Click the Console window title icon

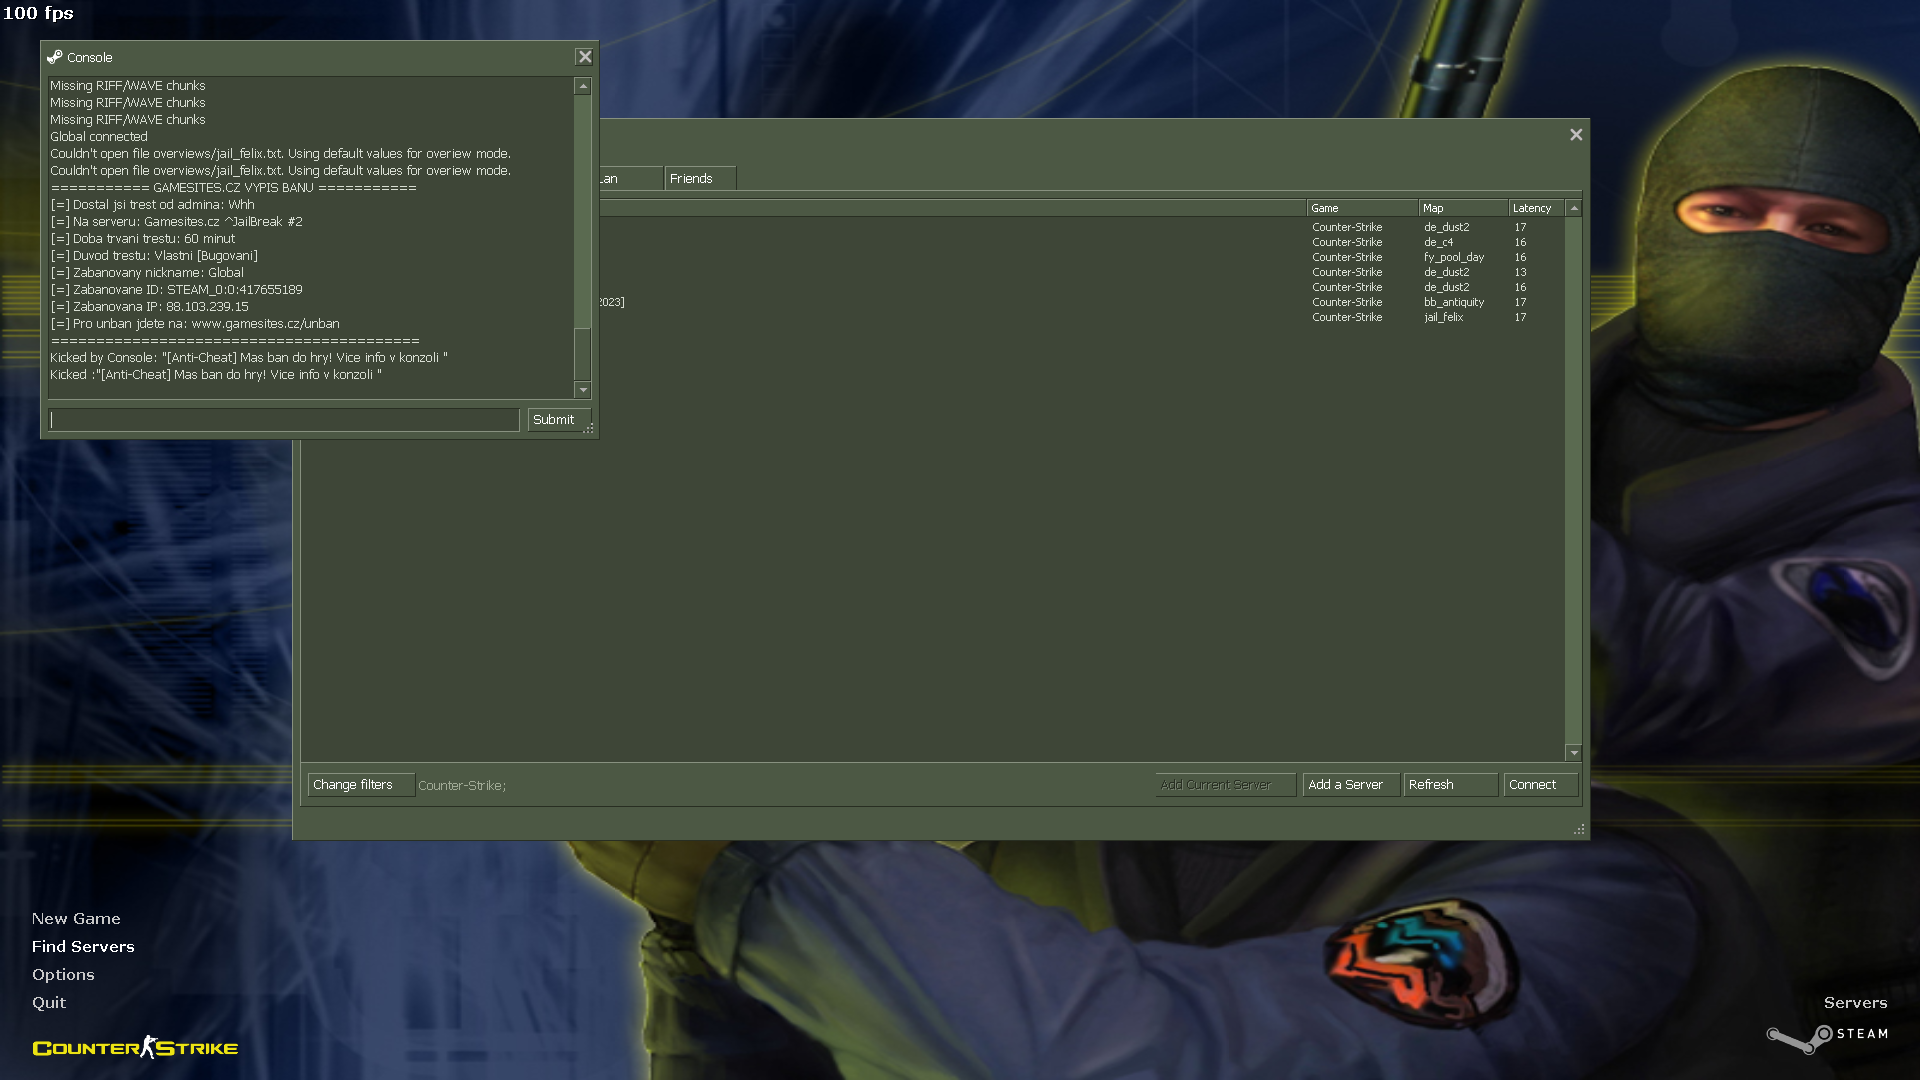pyautogui.click(x=55, y=57)
